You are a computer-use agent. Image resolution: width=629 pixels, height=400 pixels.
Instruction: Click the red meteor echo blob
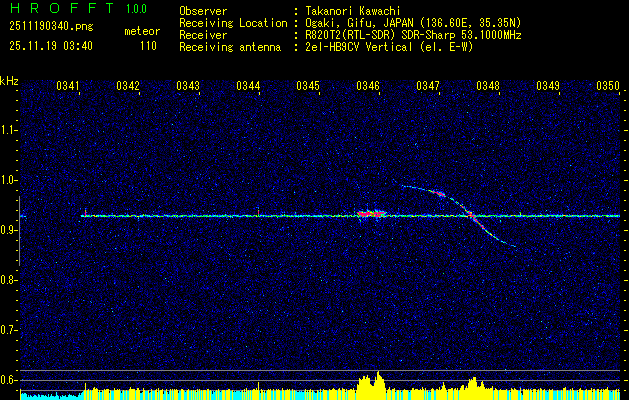pos(371,213)
